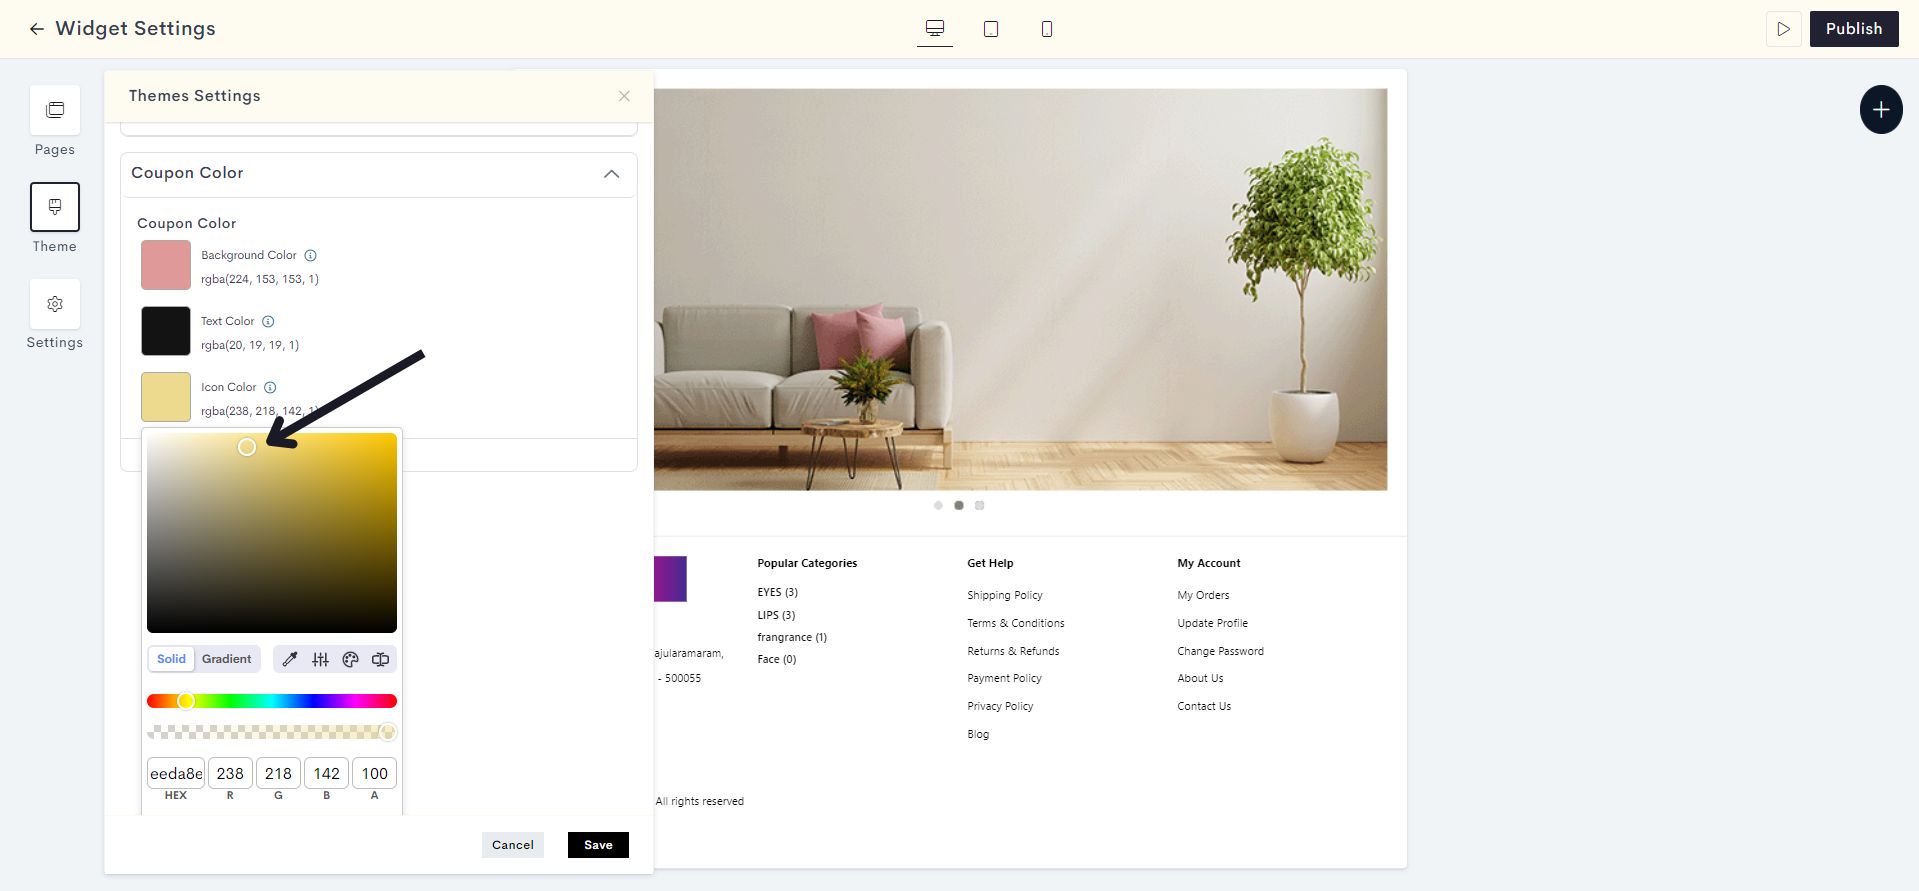Select the second carousel dot
Screen dimensions: 1919x891
(959, 505)
